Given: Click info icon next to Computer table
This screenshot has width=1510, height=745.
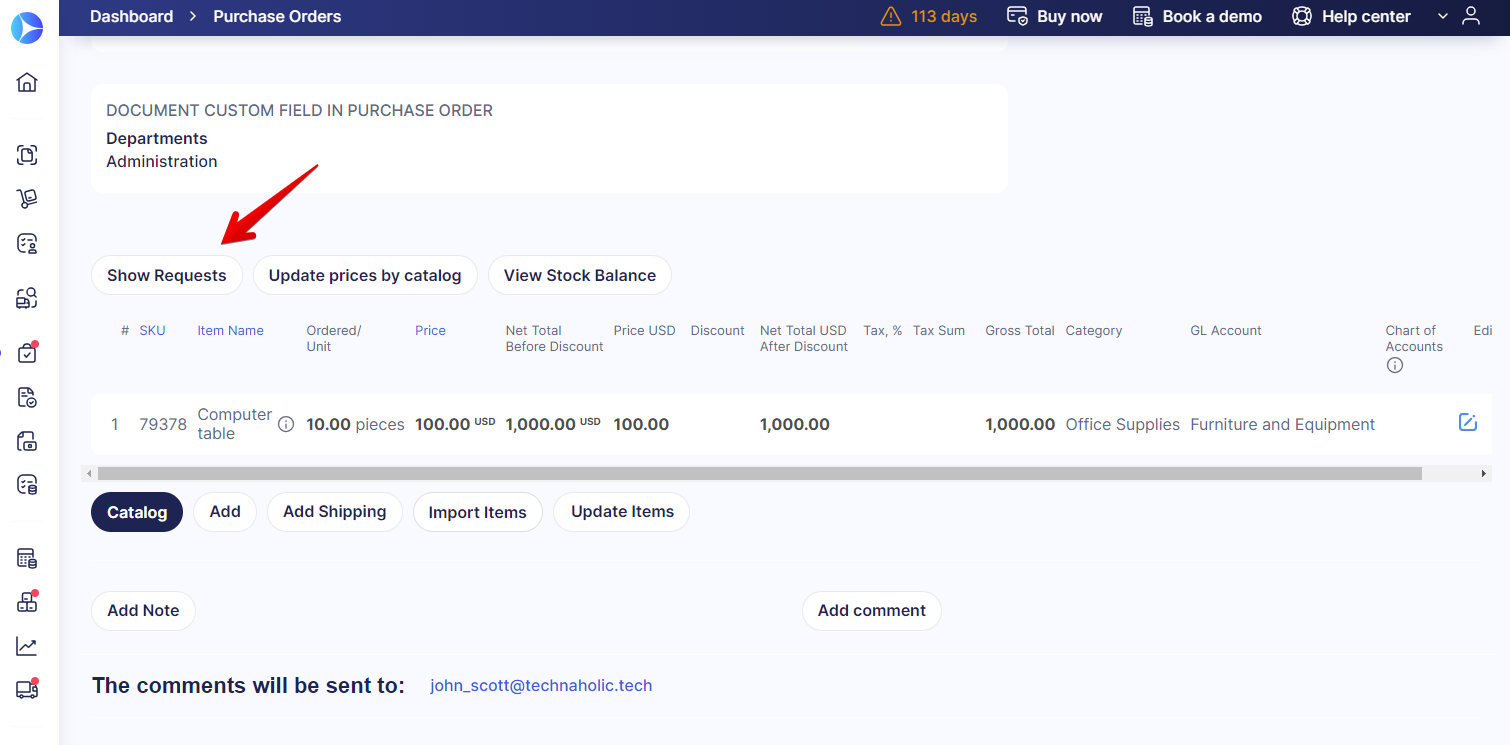Looking at the screenshot, I should (x=286, y=424).
